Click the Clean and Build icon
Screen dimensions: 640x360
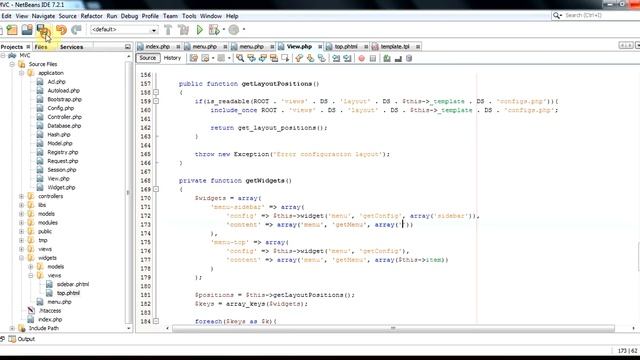pos(183,30)
